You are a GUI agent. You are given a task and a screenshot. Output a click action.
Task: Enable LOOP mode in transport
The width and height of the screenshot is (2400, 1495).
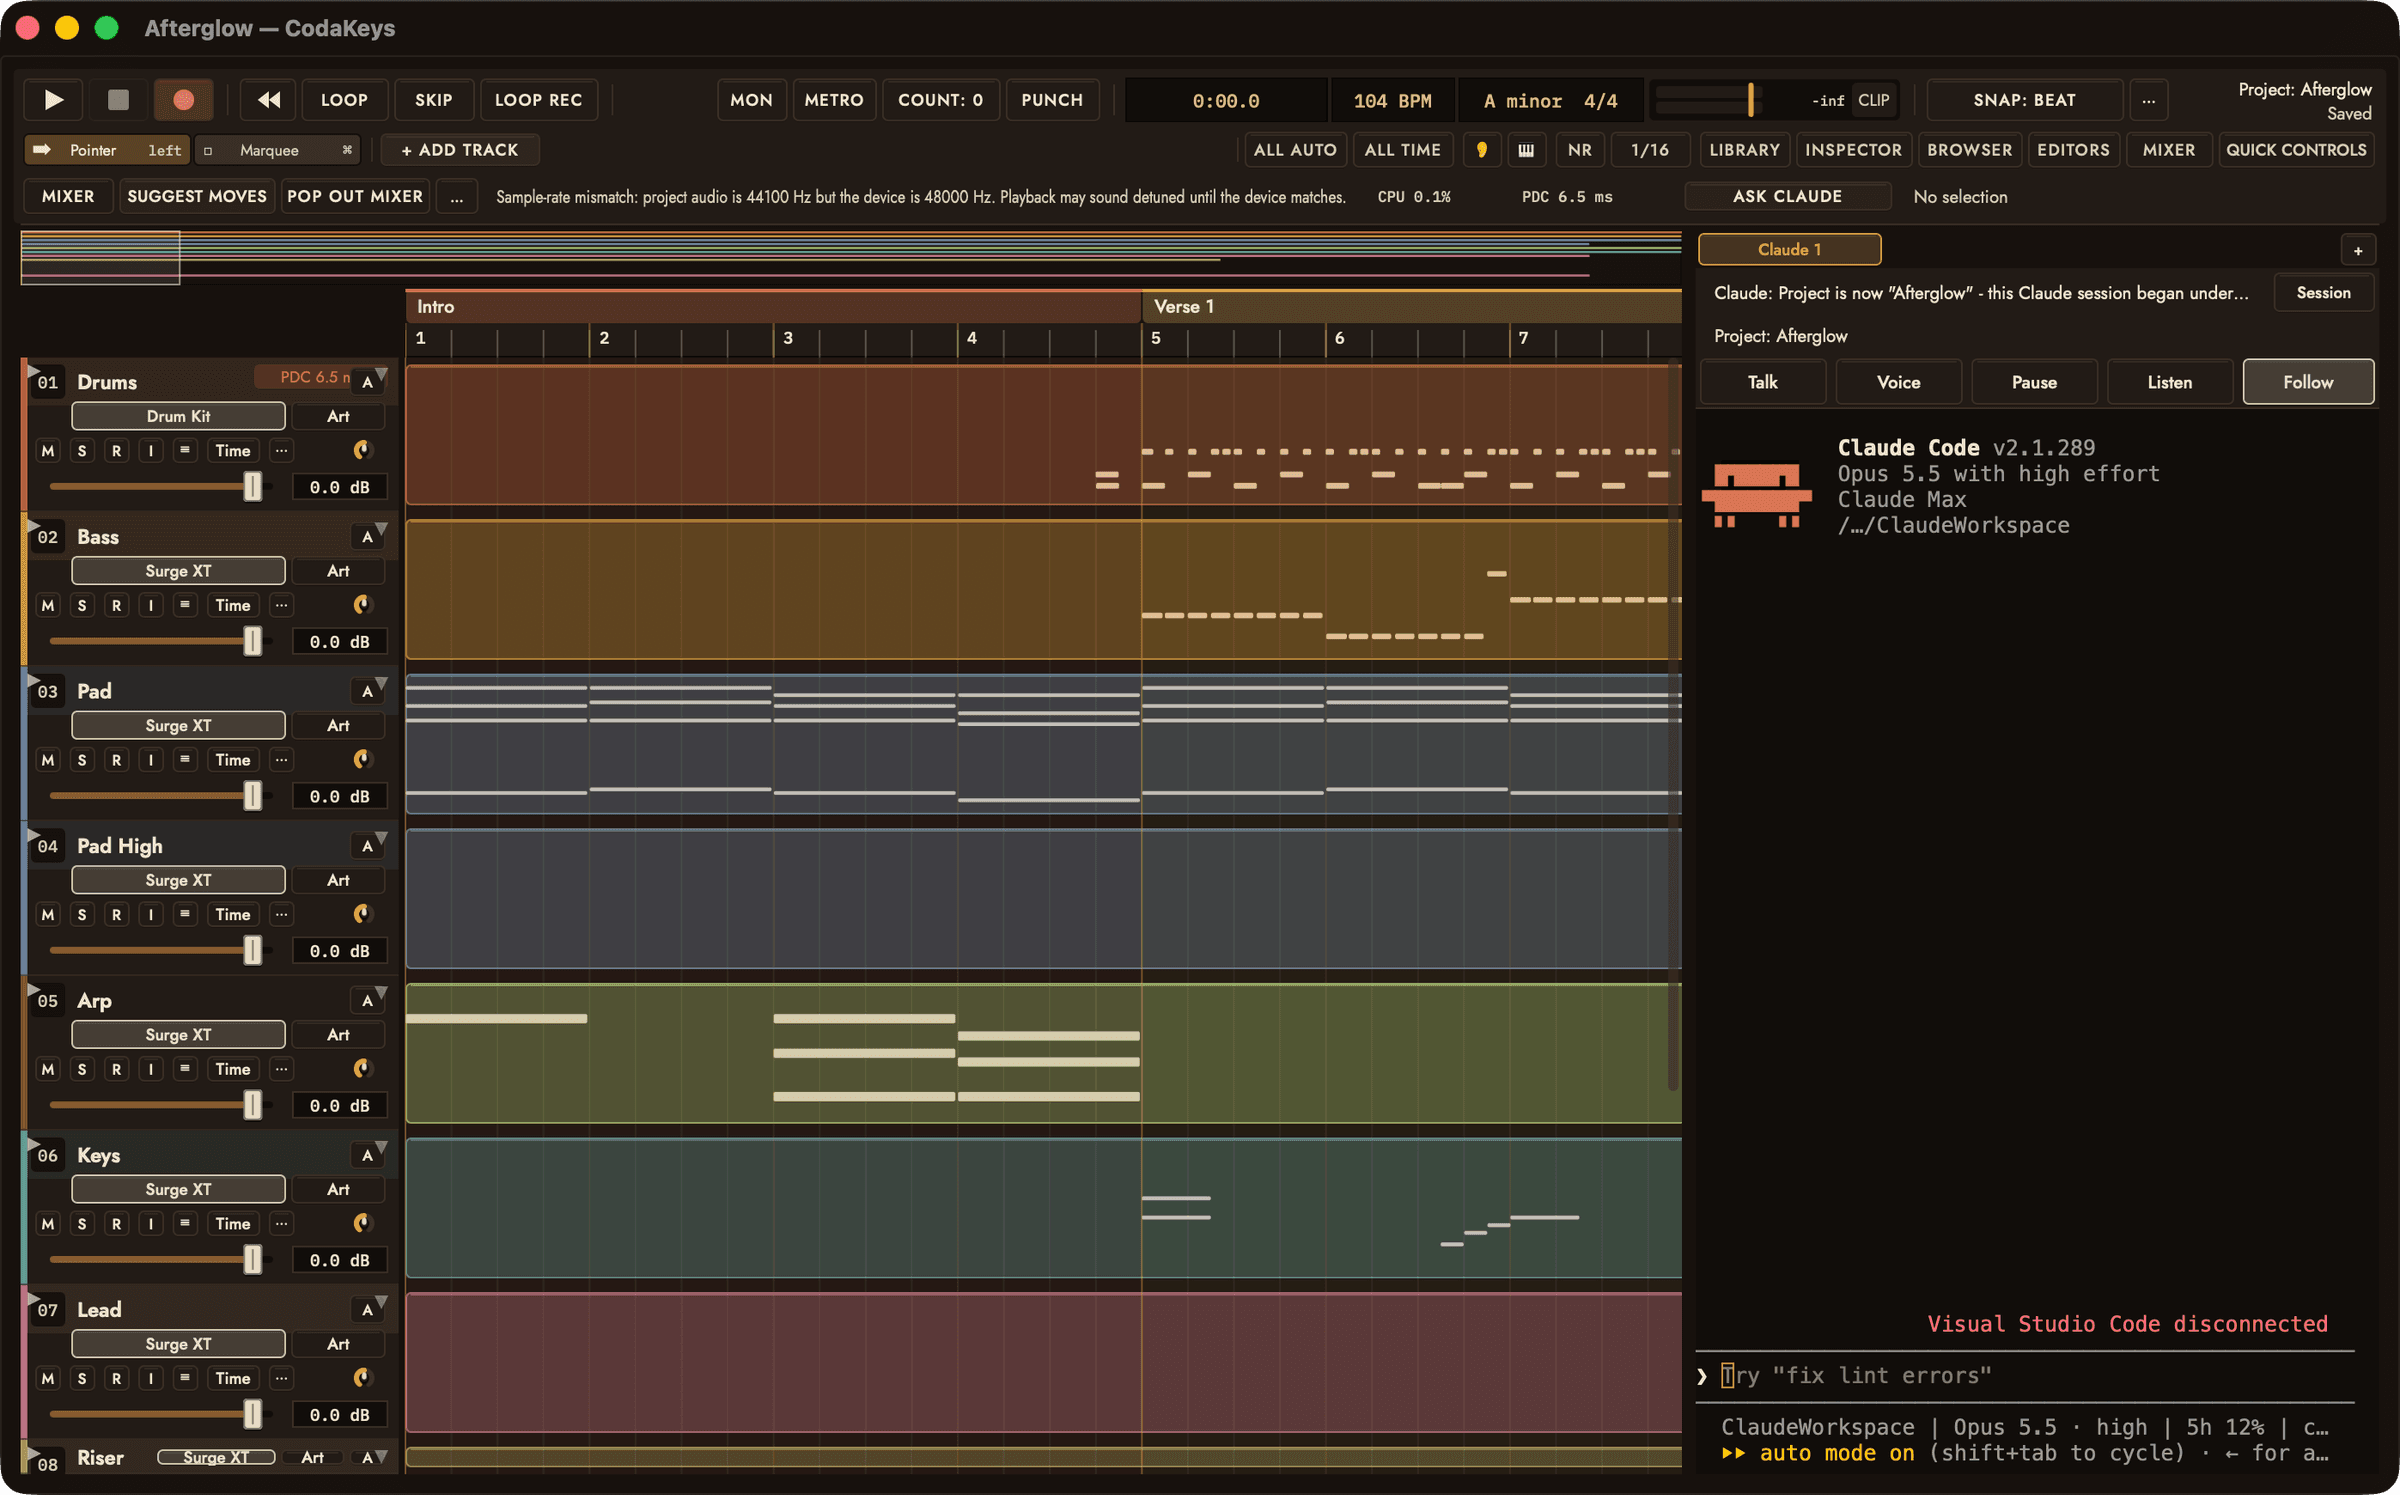click(344, 100)
